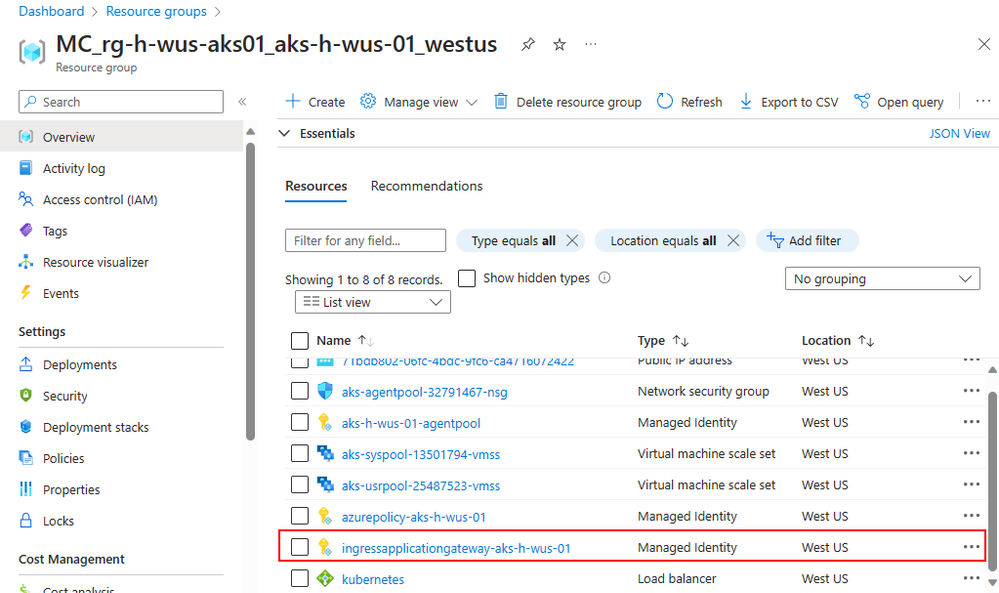This screenshot has height=593, width=999.
Task: Click Delete resource group
Action: (x=568, y=102)
